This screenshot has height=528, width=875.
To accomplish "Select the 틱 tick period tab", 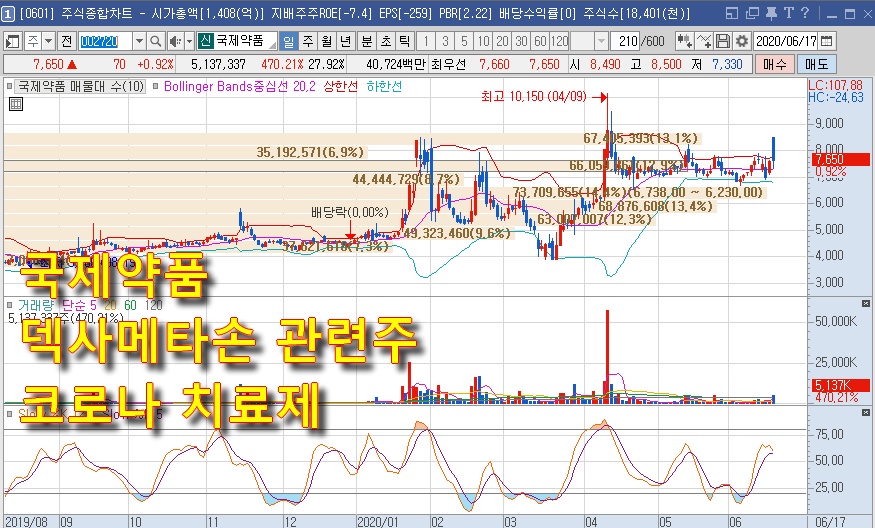I will click(x=405, y=41).
